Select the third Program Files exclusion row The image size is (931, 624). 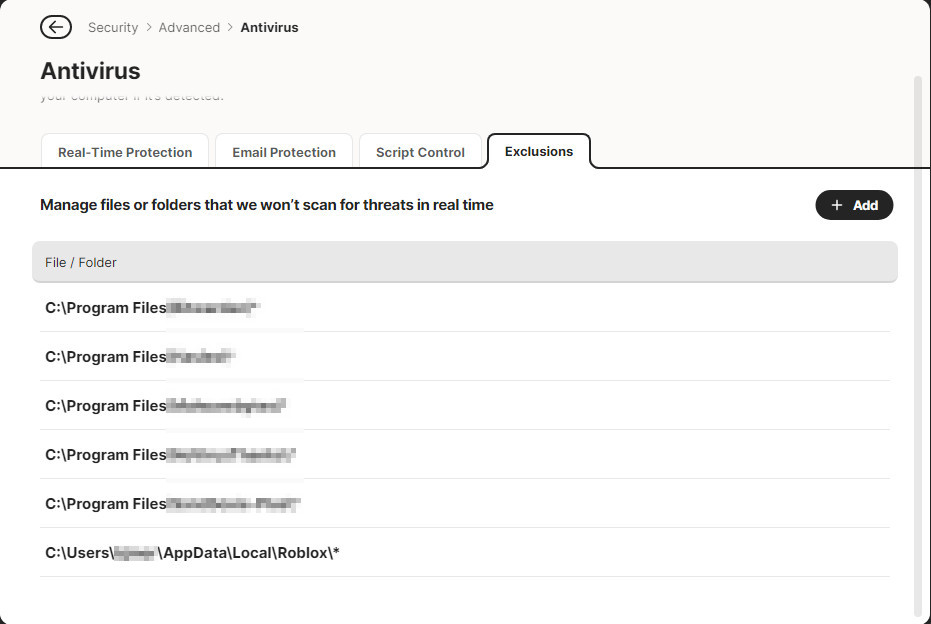(x=166, y=406)
